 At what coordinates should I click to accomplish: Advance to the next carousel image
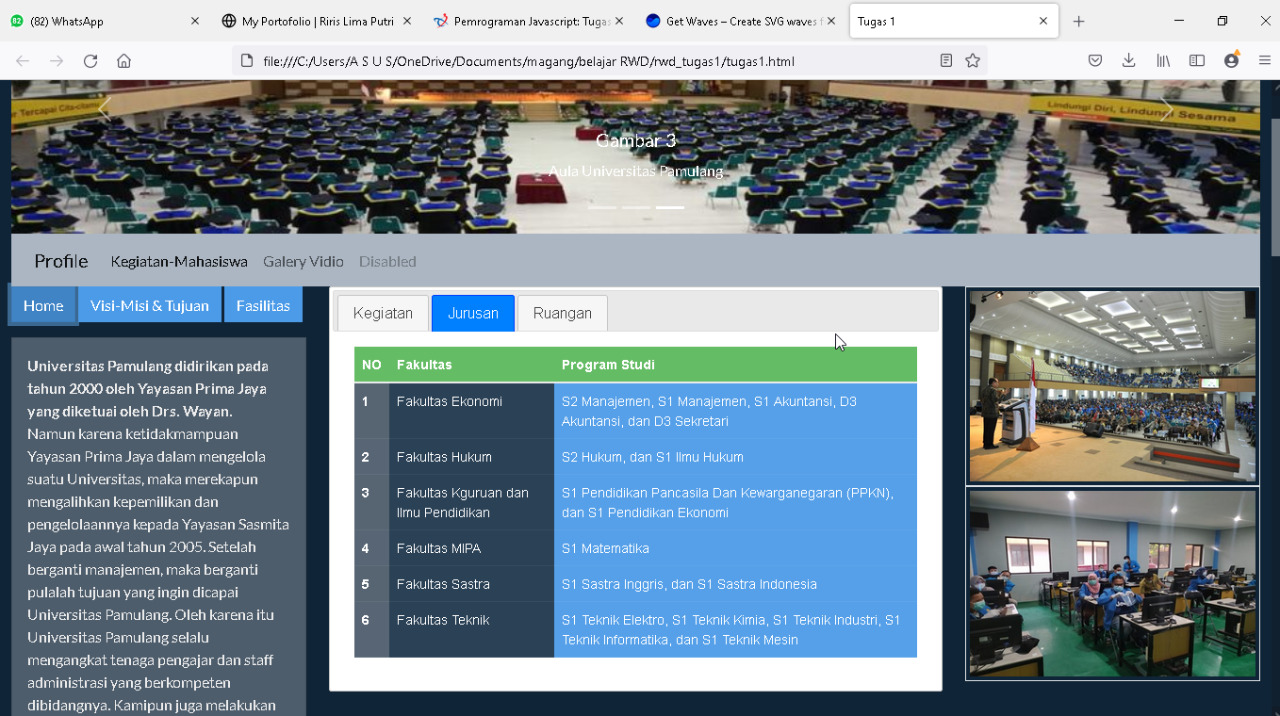[x=1166, y=108]
